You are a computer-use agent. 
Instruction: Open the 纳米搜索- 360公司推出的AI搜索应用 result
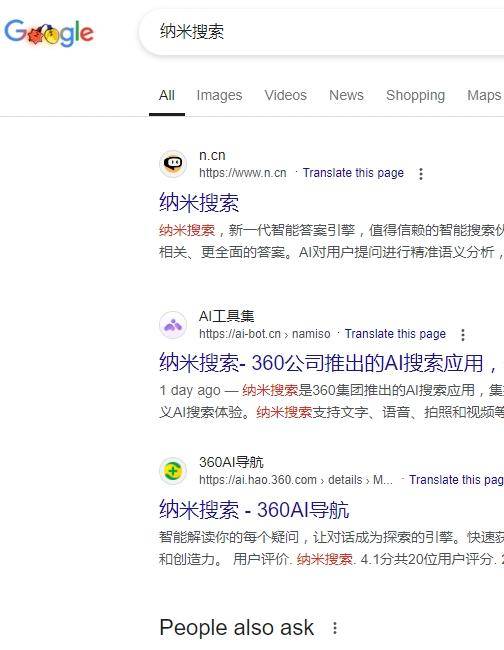click(x=328, y=363)
